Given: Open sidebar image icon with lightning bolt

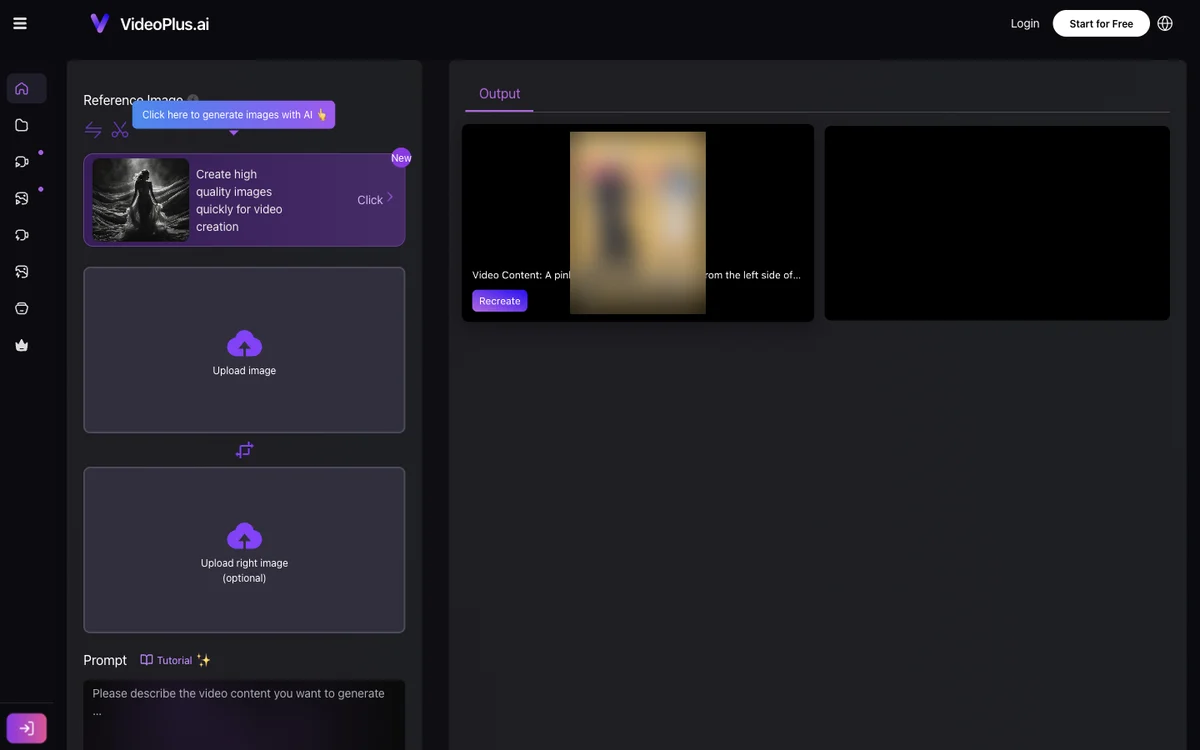Looking at the screenshot, I should coord(22,271).
